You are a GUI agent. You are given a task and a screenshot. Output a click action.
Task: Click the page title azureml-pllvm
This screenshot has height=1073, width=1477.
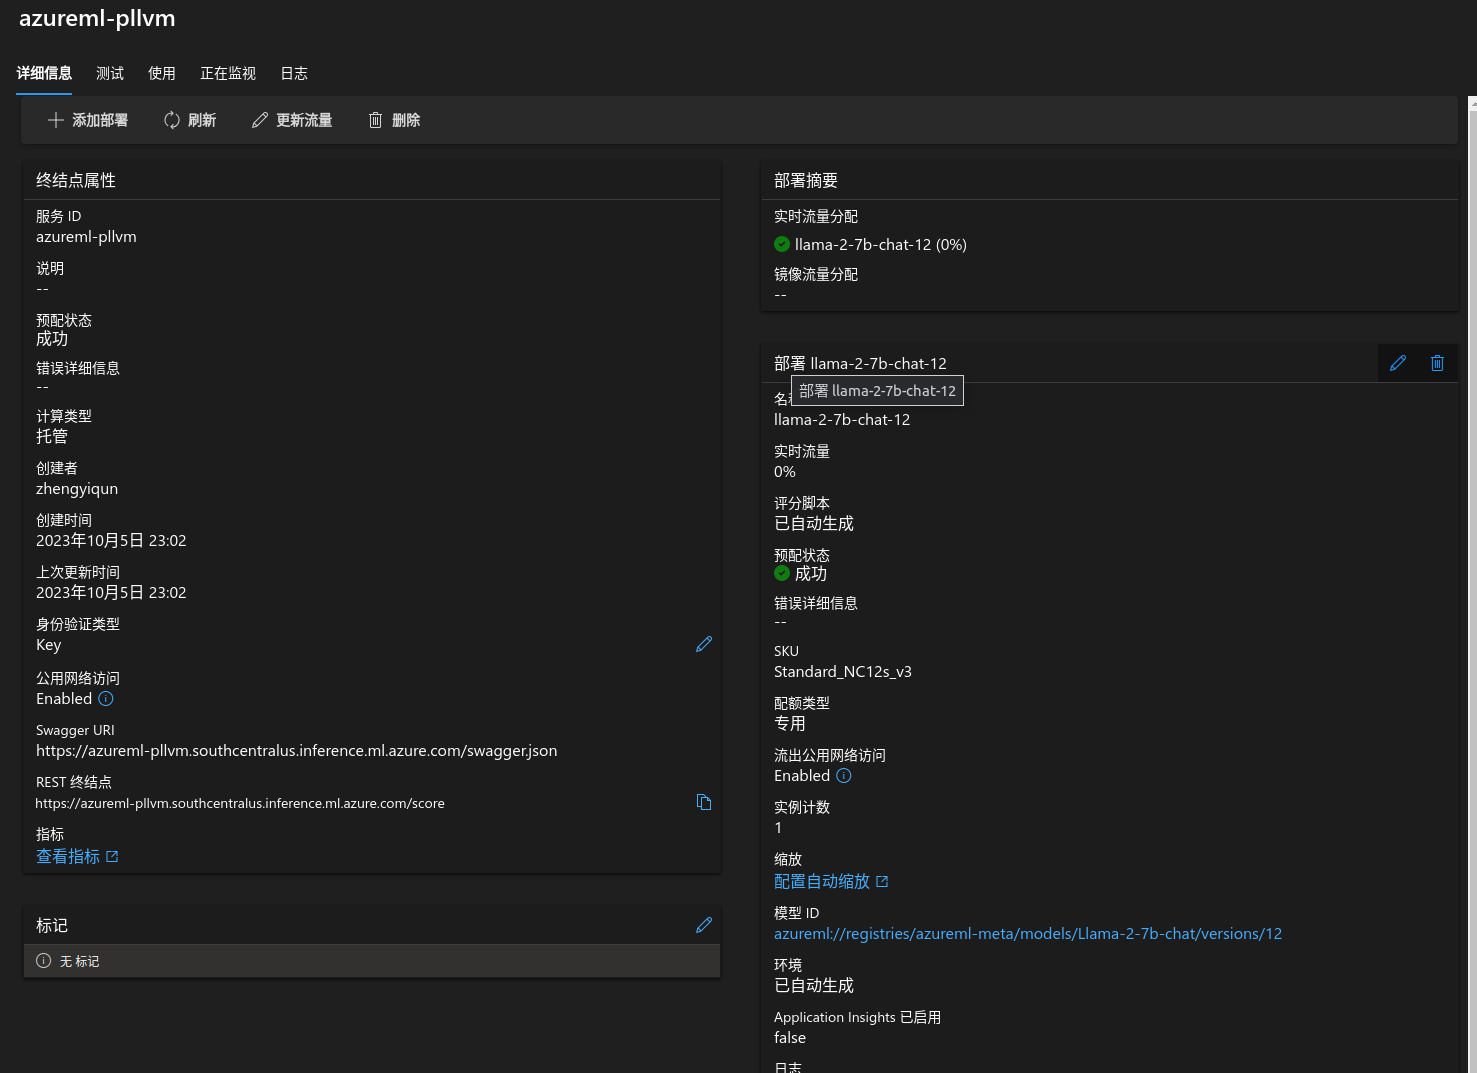click(x=97, y=18)
